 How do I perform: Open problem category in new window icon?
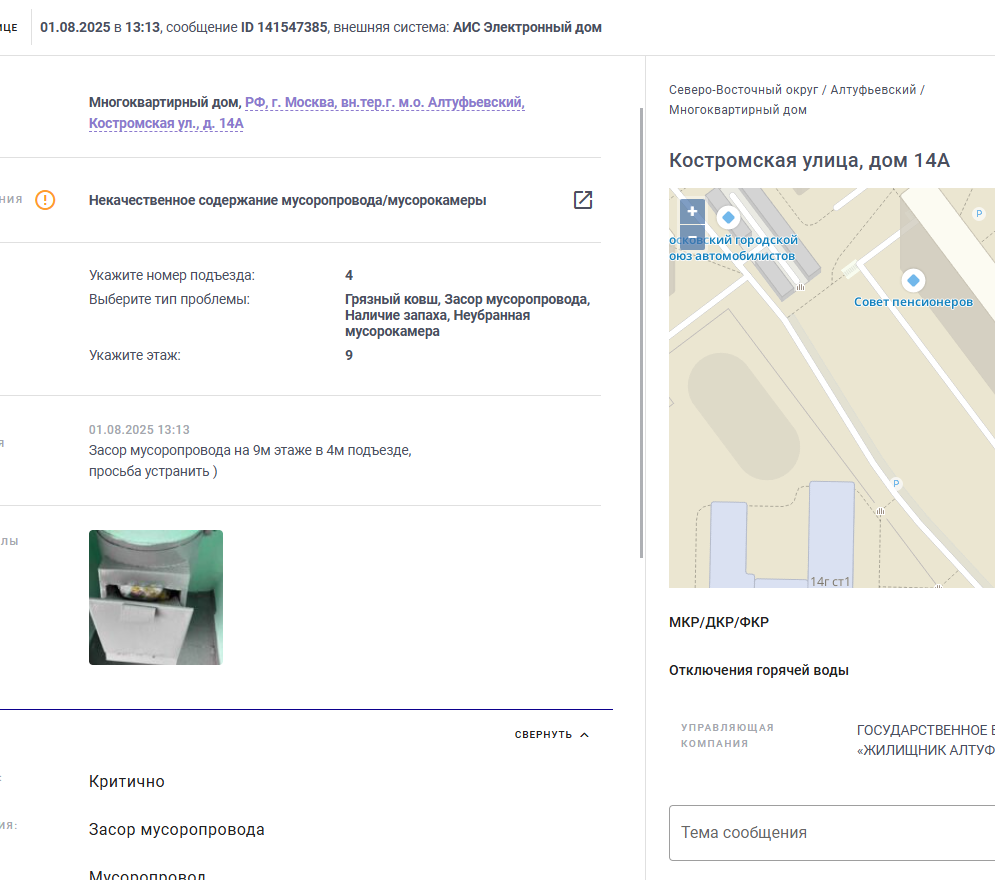coord(583,200)
